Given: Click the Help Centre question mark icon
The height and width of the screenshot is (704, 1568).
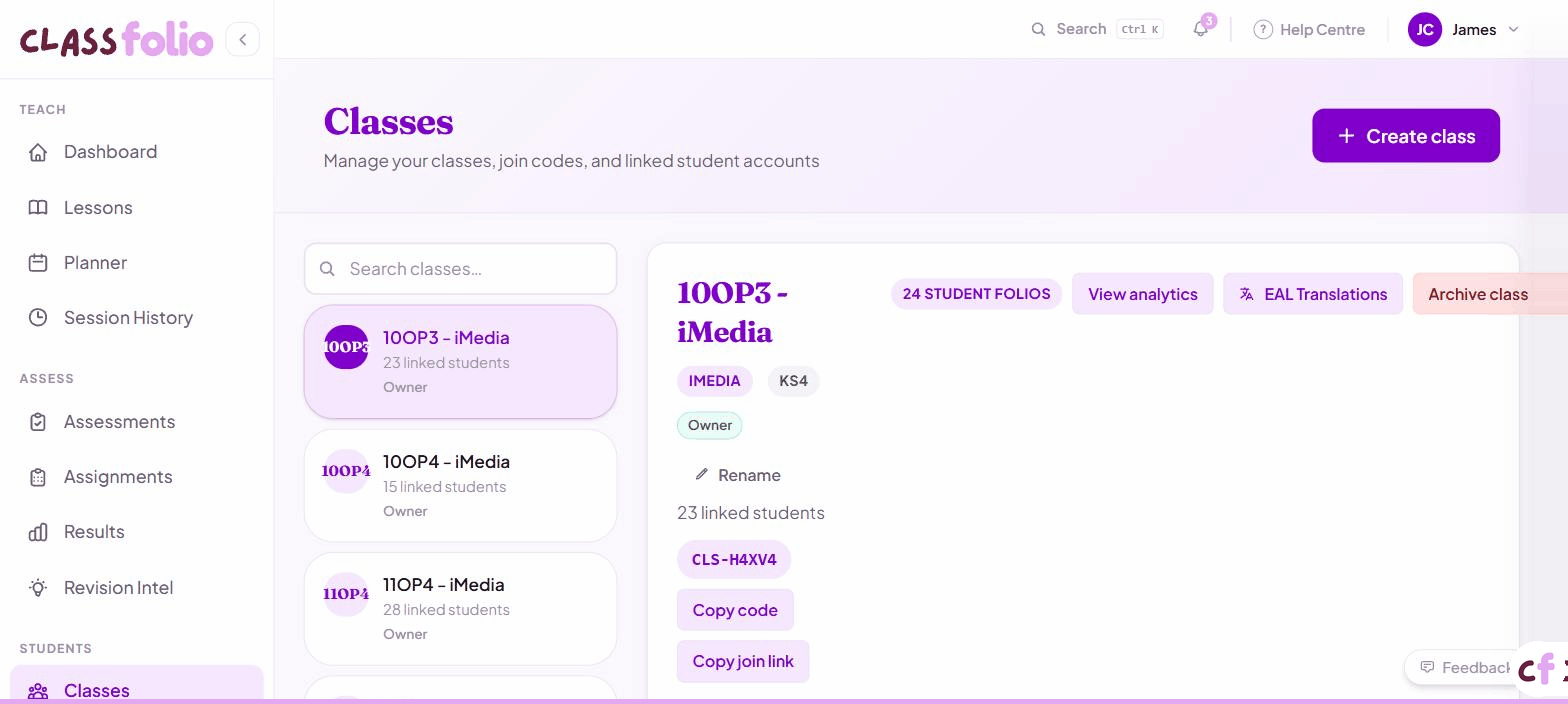Looking at the screenshot, I should point(1263,30).
